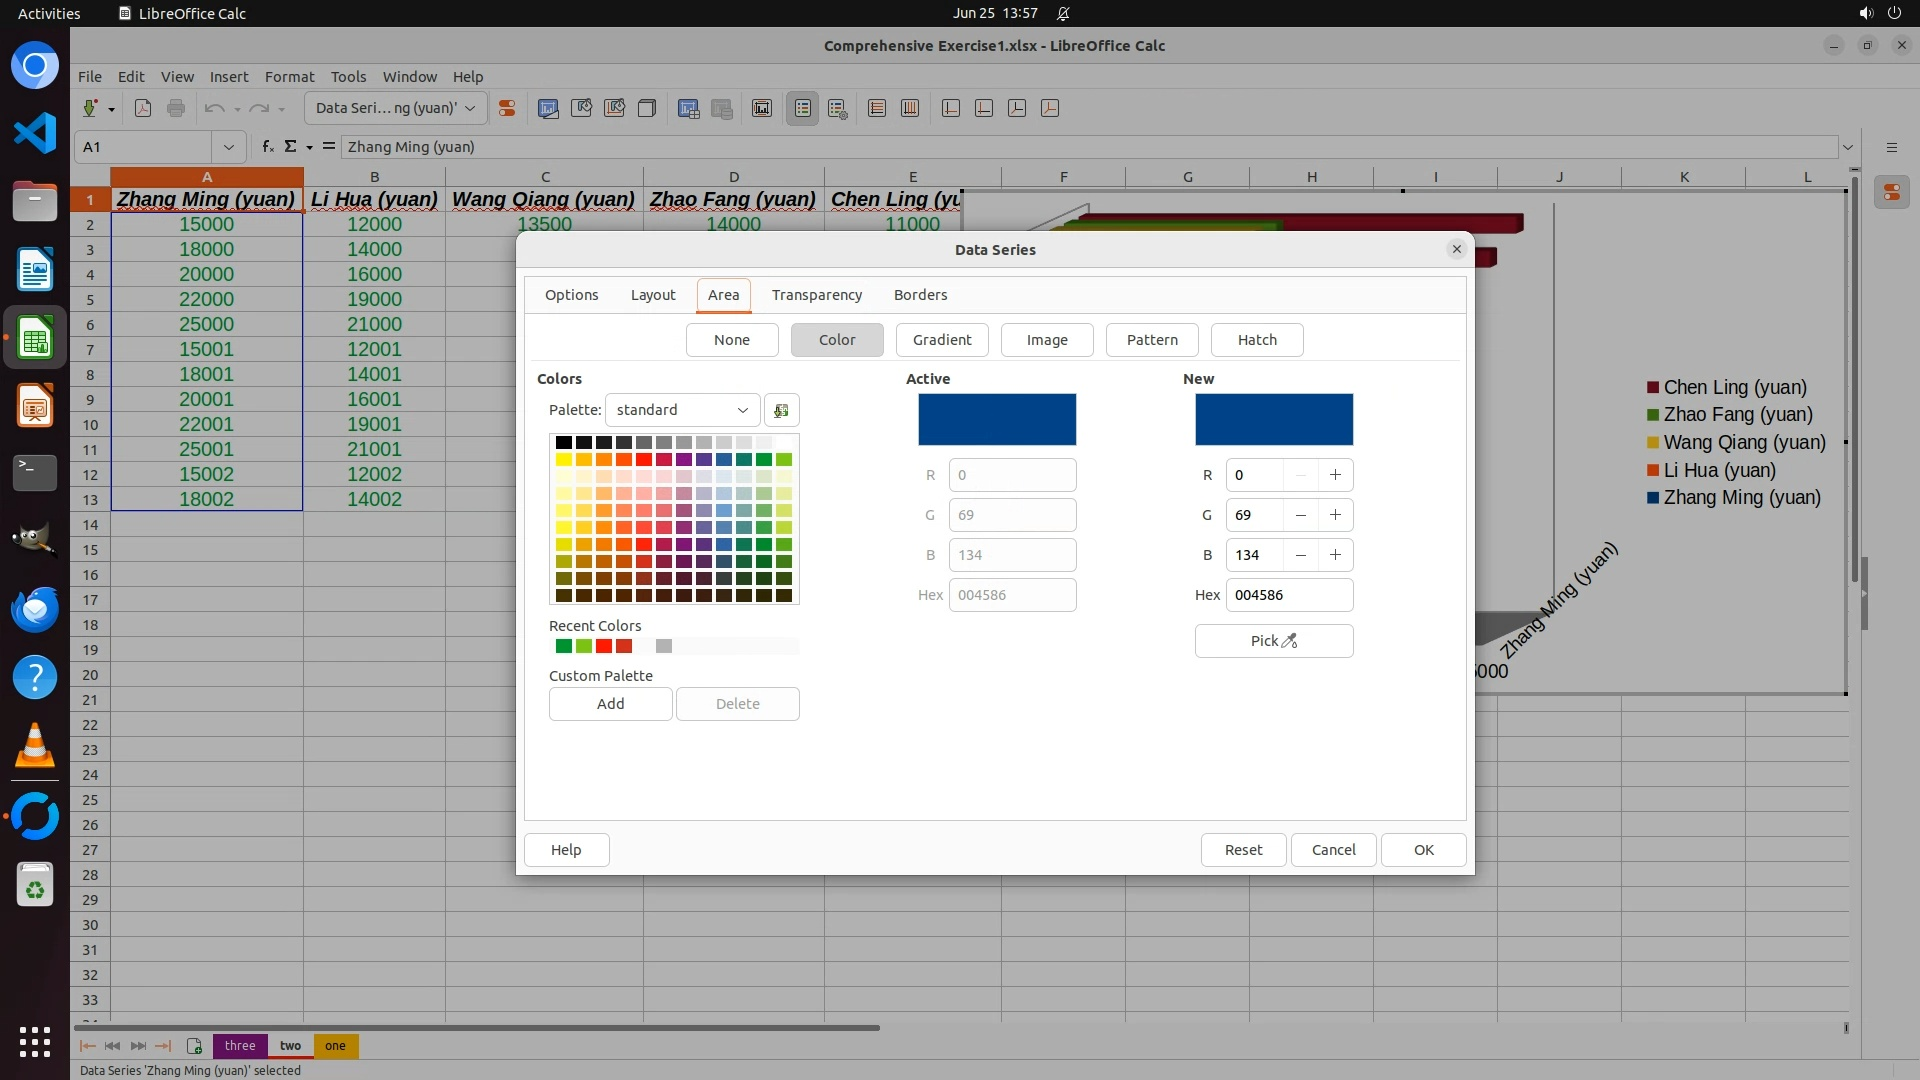
Task: Click color palette import icon beside Palette
Action: tap(781, 410)
